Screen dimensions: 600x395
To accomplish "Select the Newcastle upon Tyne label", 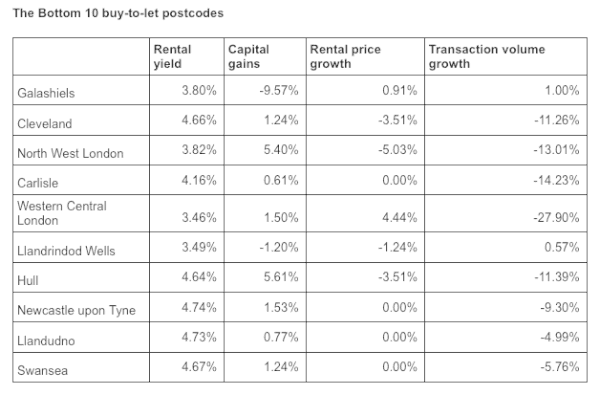I will click(77, 310).
